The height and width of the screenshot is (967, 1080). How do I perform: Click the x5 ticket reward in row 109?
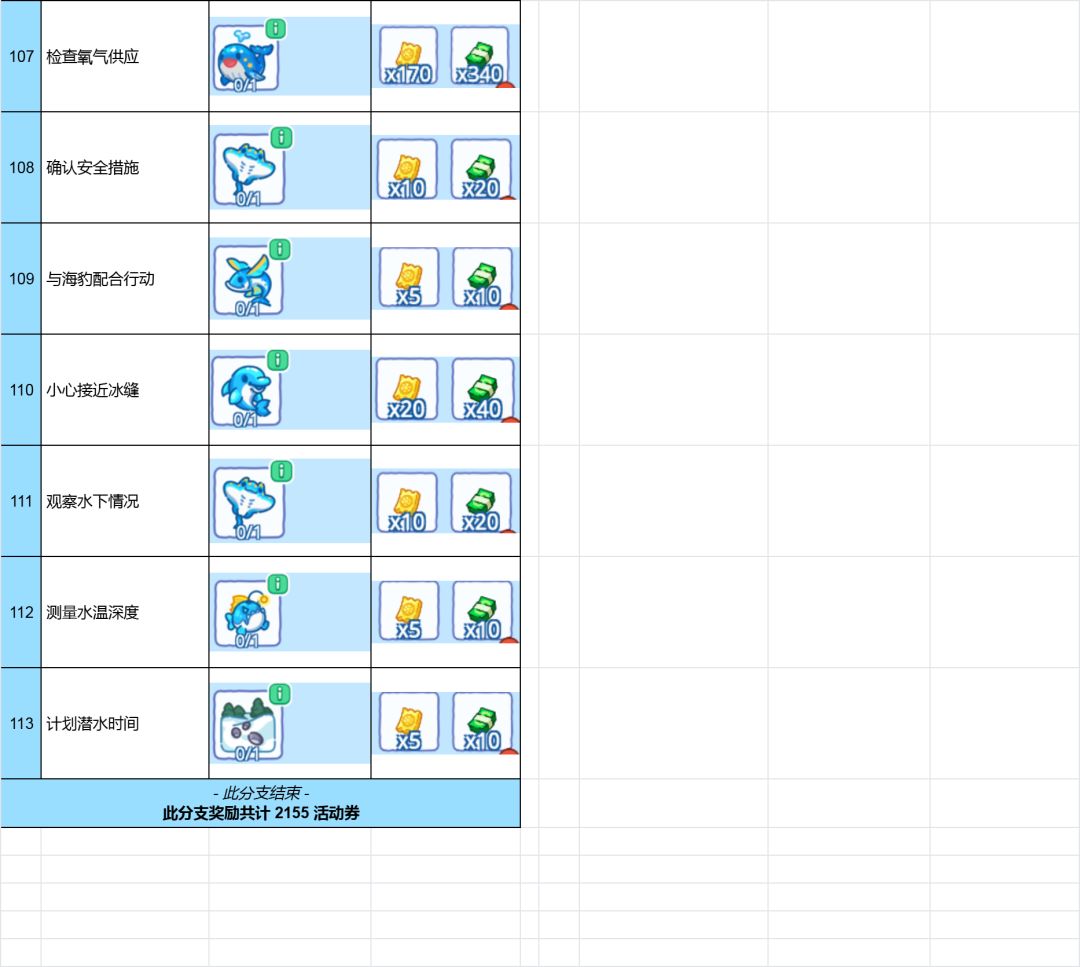click(x=409, y=278)
